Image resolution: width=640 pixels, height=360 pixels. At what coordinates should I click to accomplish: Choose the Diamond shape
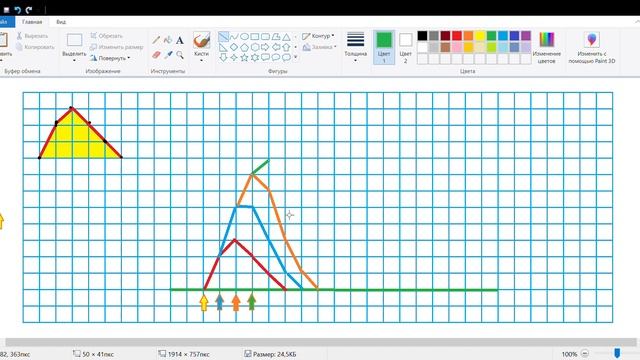pos(234,47)
